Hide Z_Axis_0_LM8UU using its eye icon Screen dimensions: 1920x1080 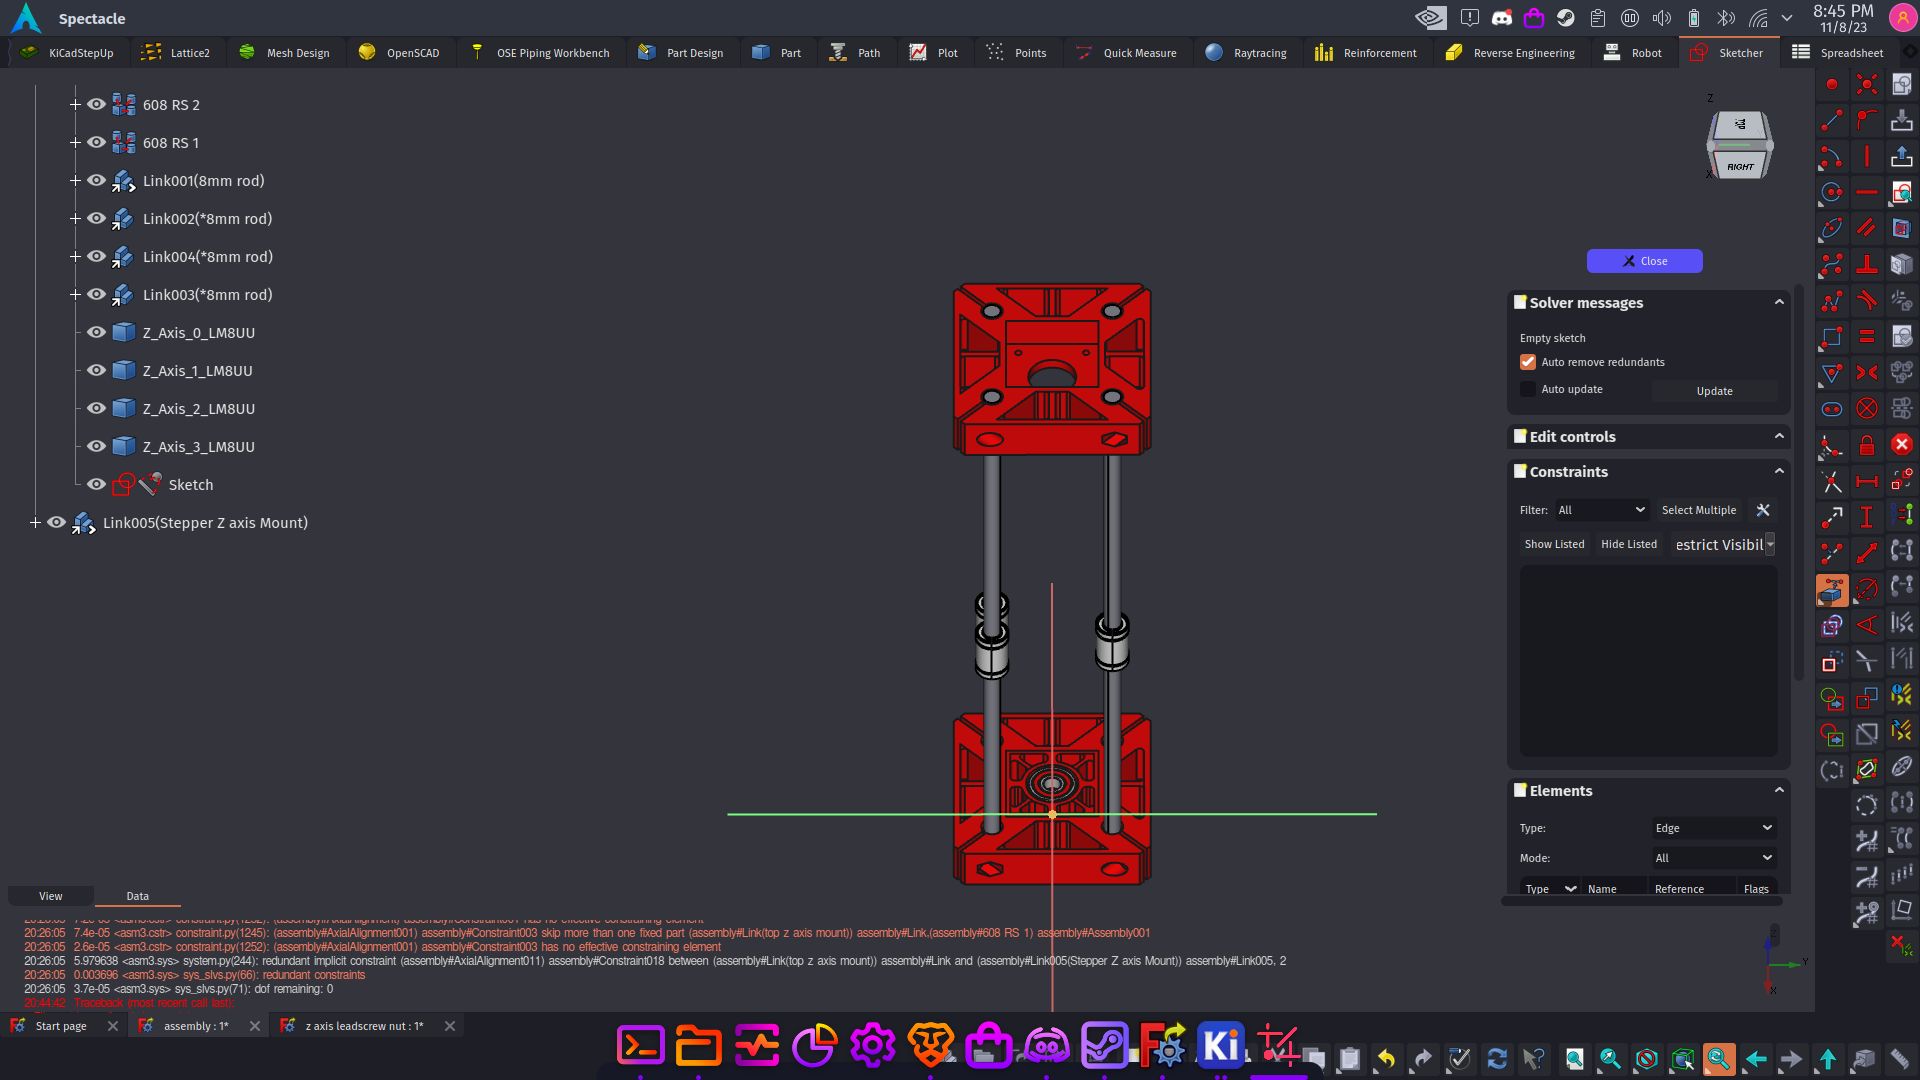point(96,332)
